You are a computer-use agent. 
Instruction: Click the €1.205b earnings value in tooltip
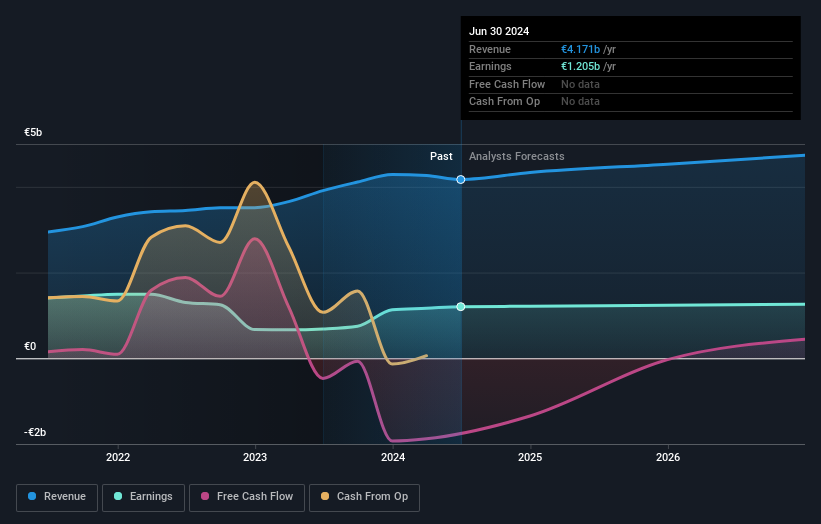(581, 66)
